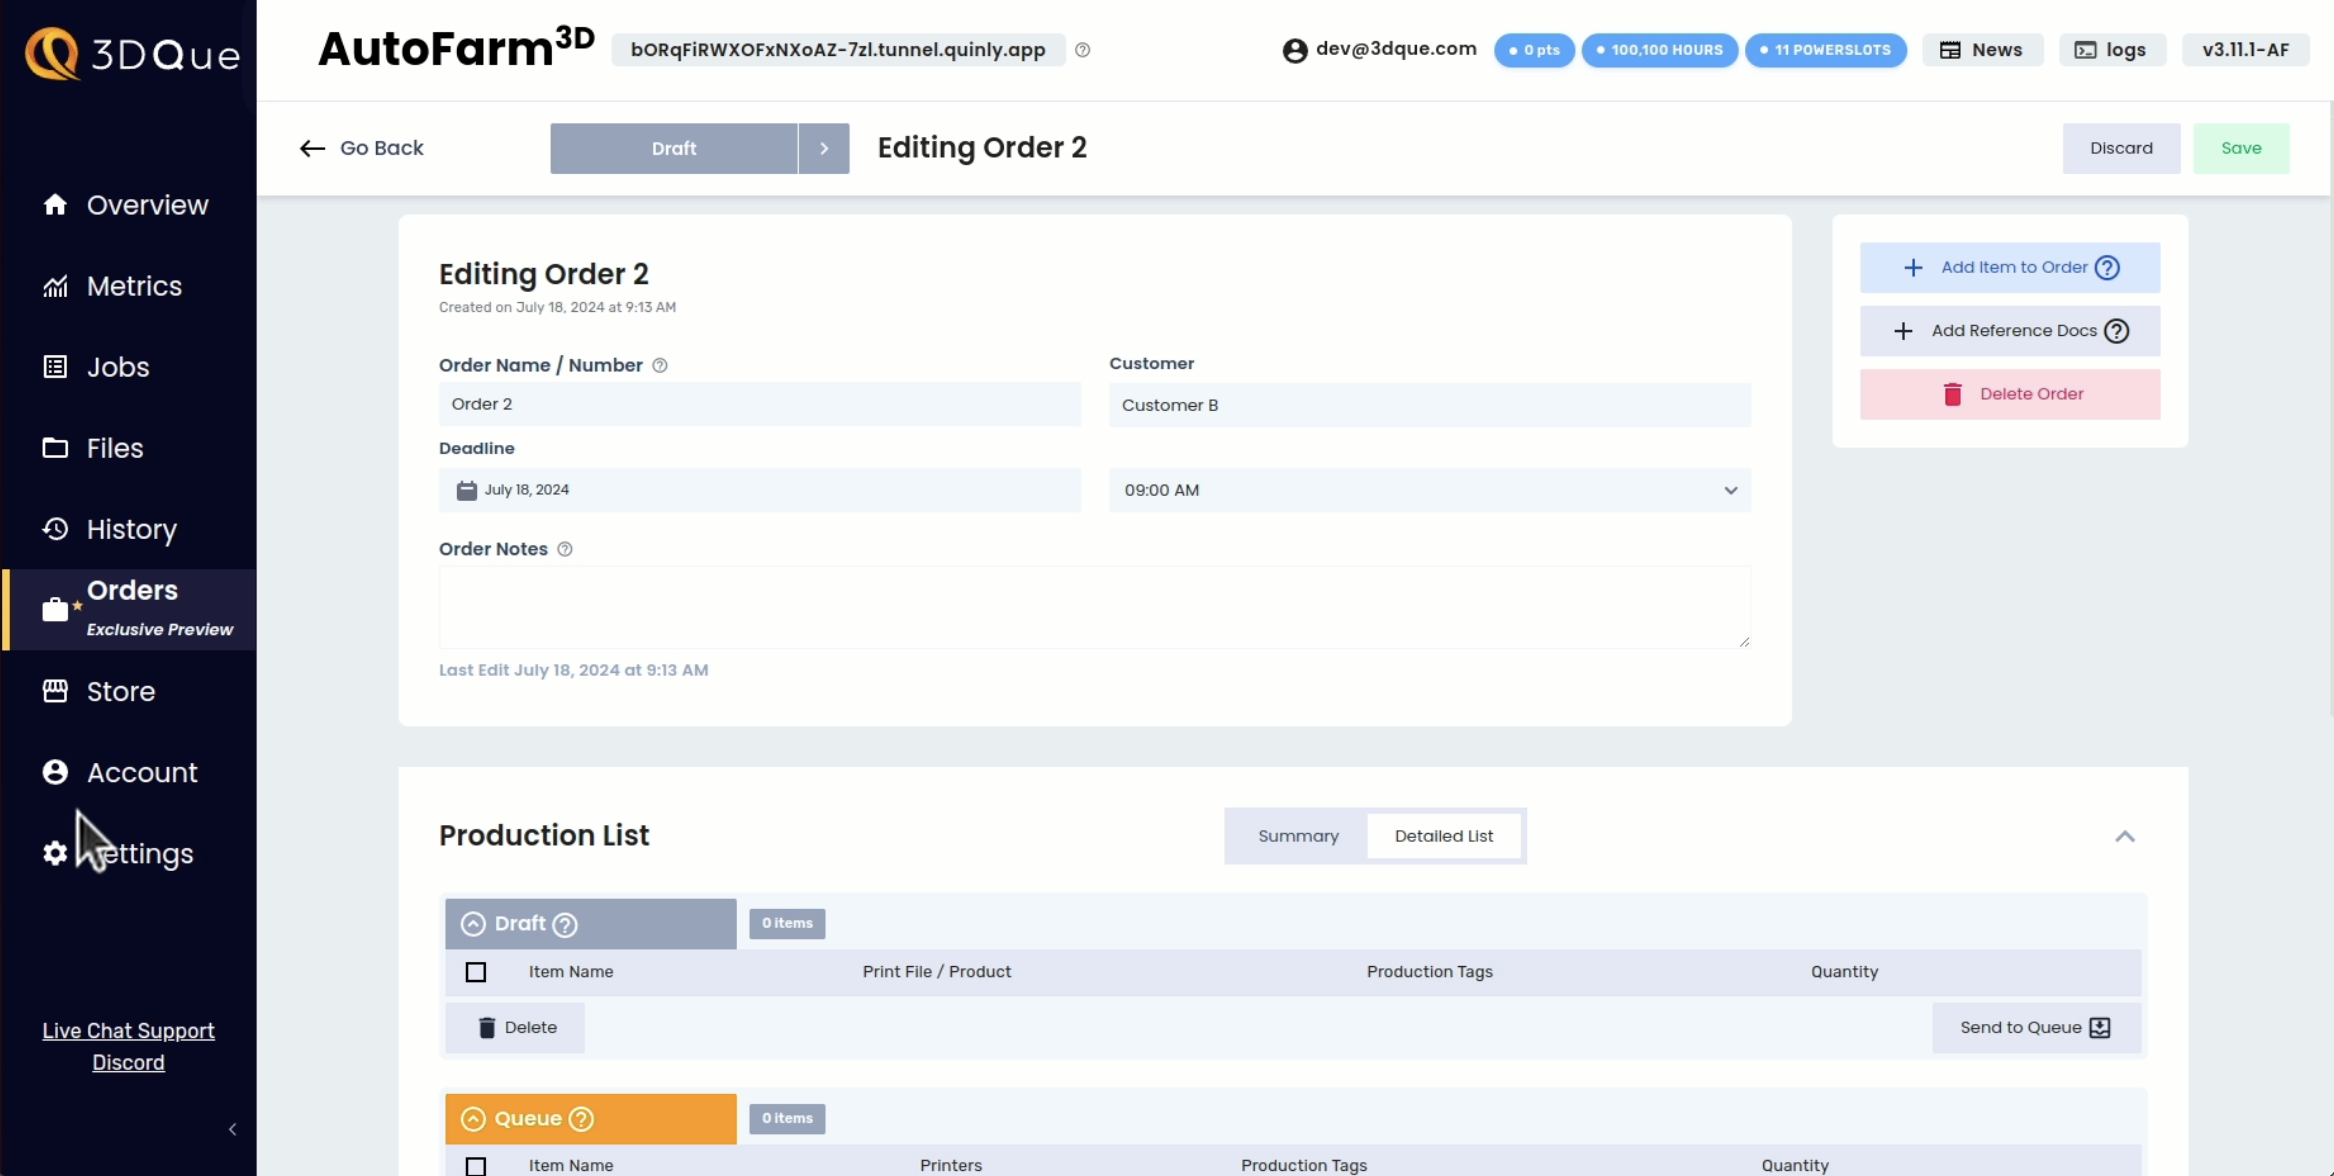Open the Store page
Image resolution: width=2334 pixels, height=1176 pixels.
[x=121, y=691]
